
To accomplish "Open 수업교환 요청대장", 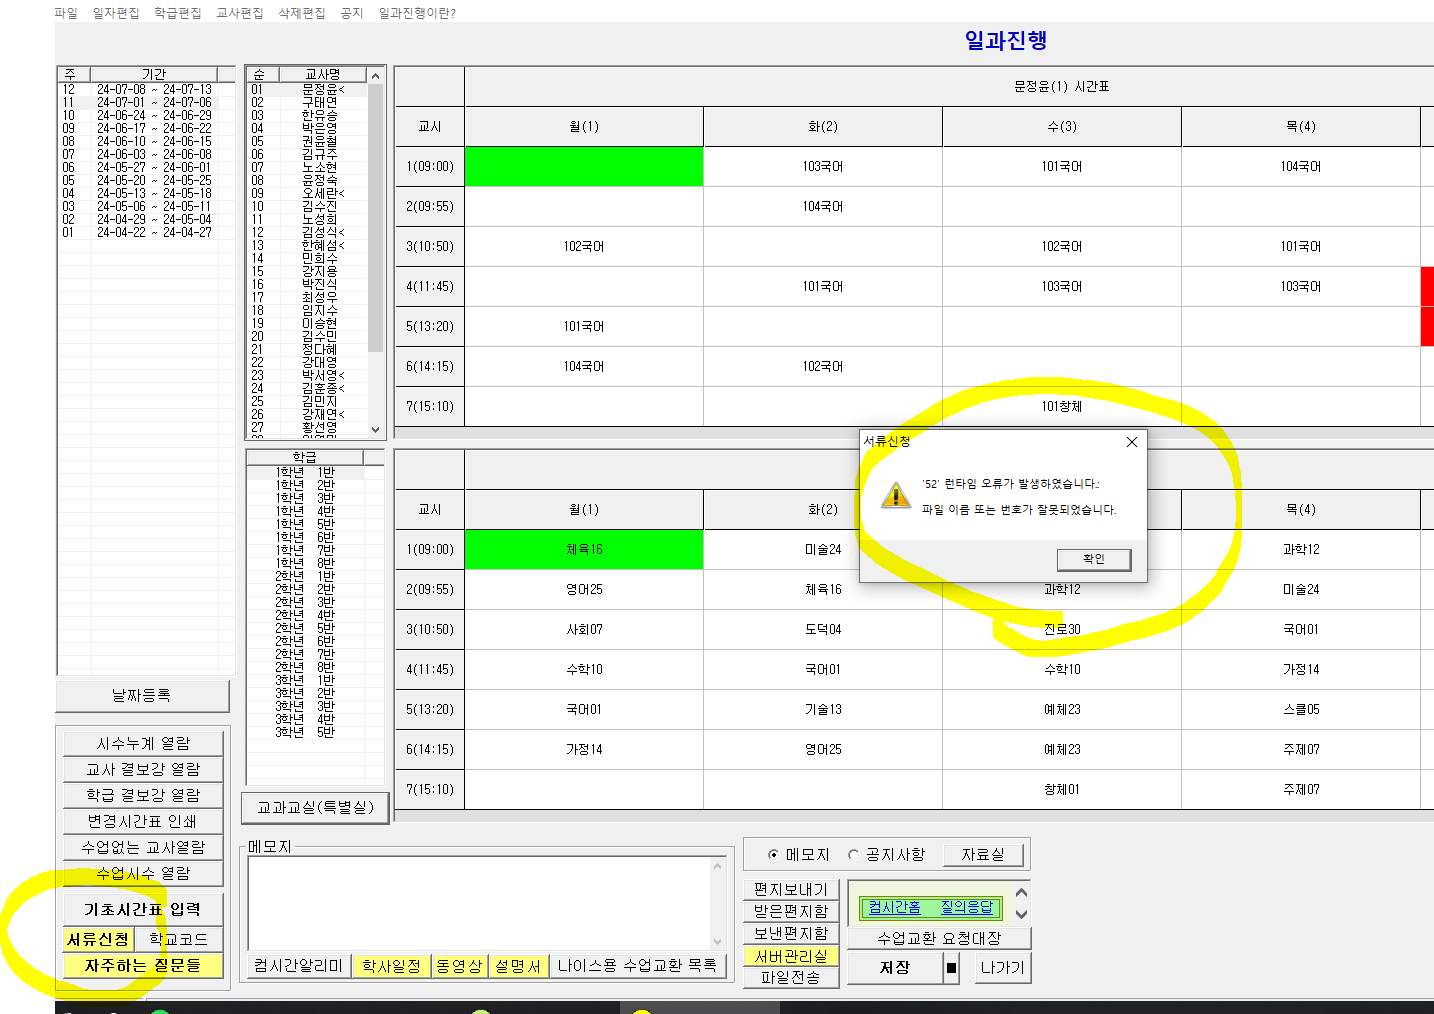I will click(938, 938).
